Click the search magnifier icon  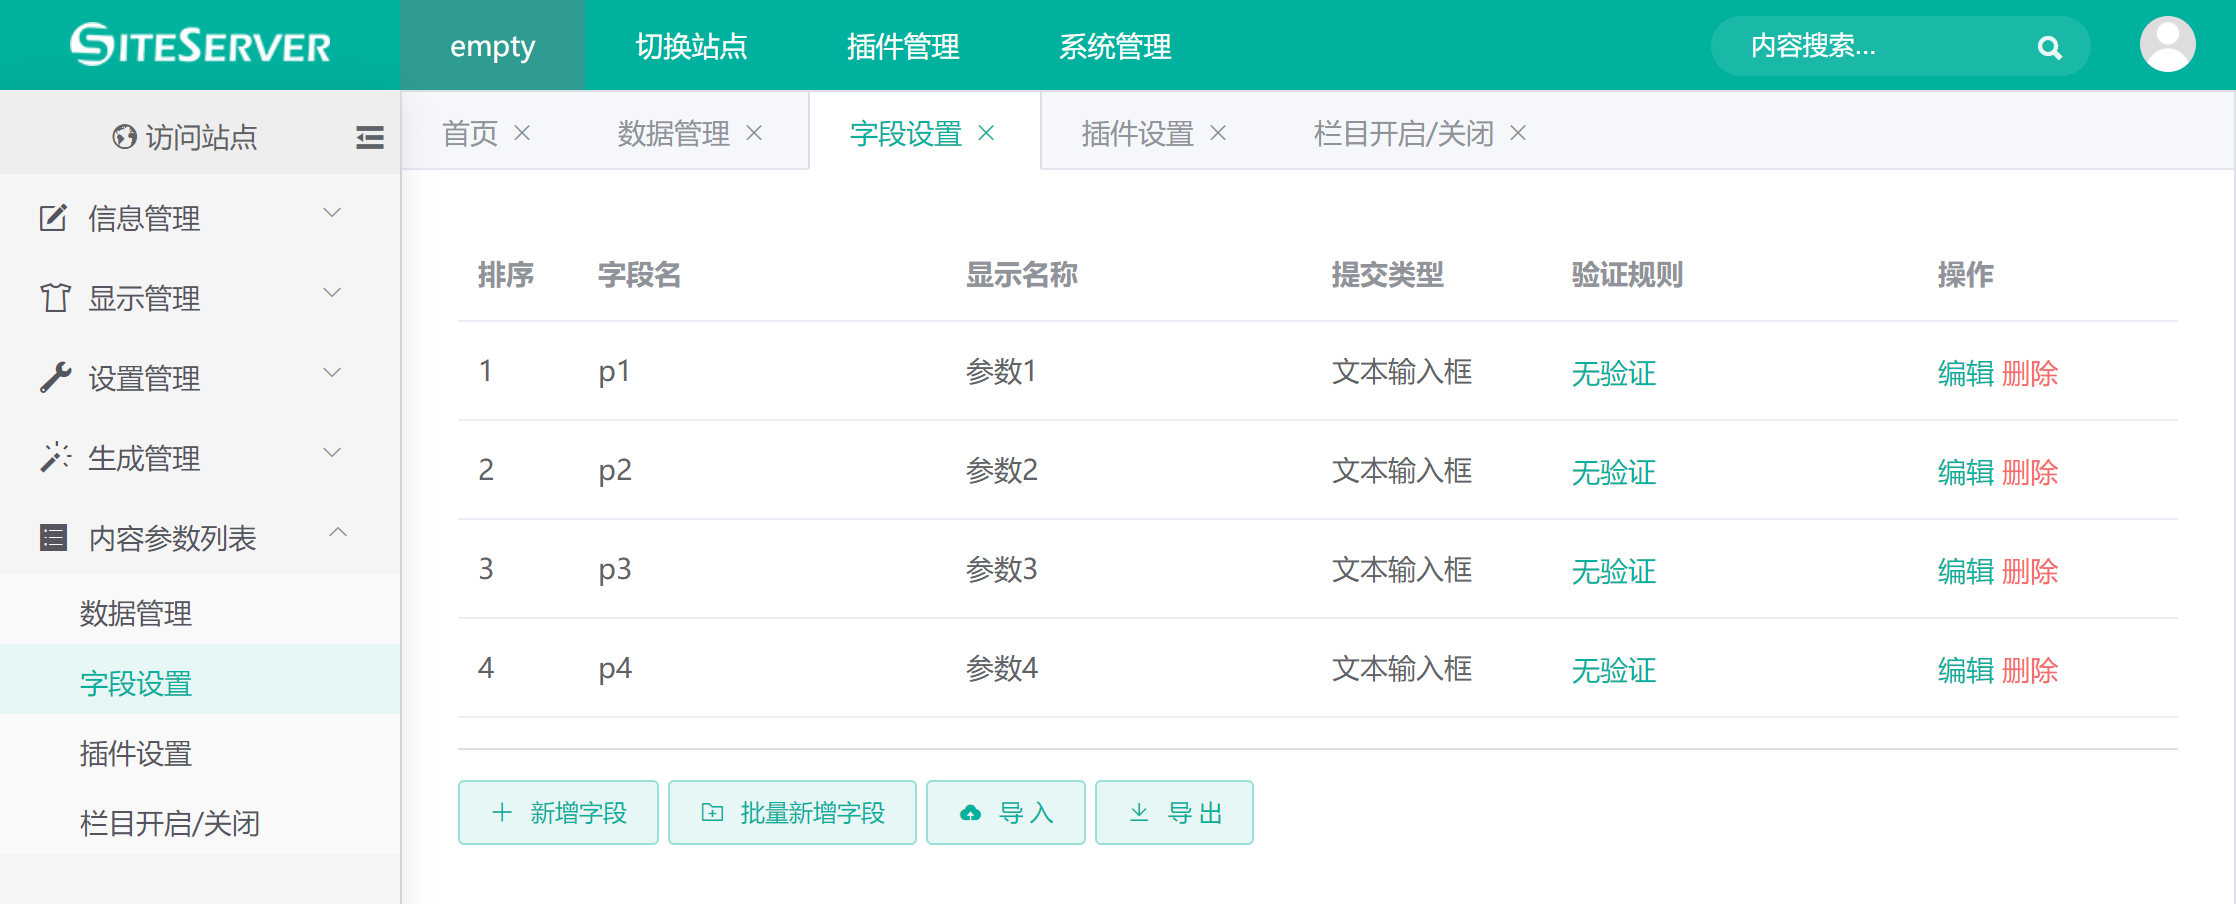2049,47
